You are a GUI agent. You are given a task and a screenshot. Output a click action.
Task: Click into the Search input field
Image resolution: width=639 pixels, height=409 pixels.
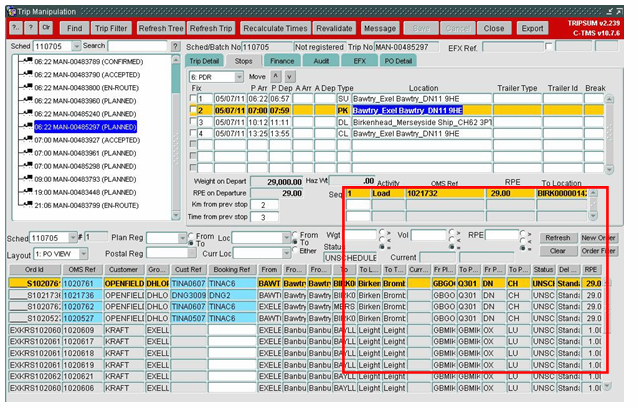pos(137,46)
